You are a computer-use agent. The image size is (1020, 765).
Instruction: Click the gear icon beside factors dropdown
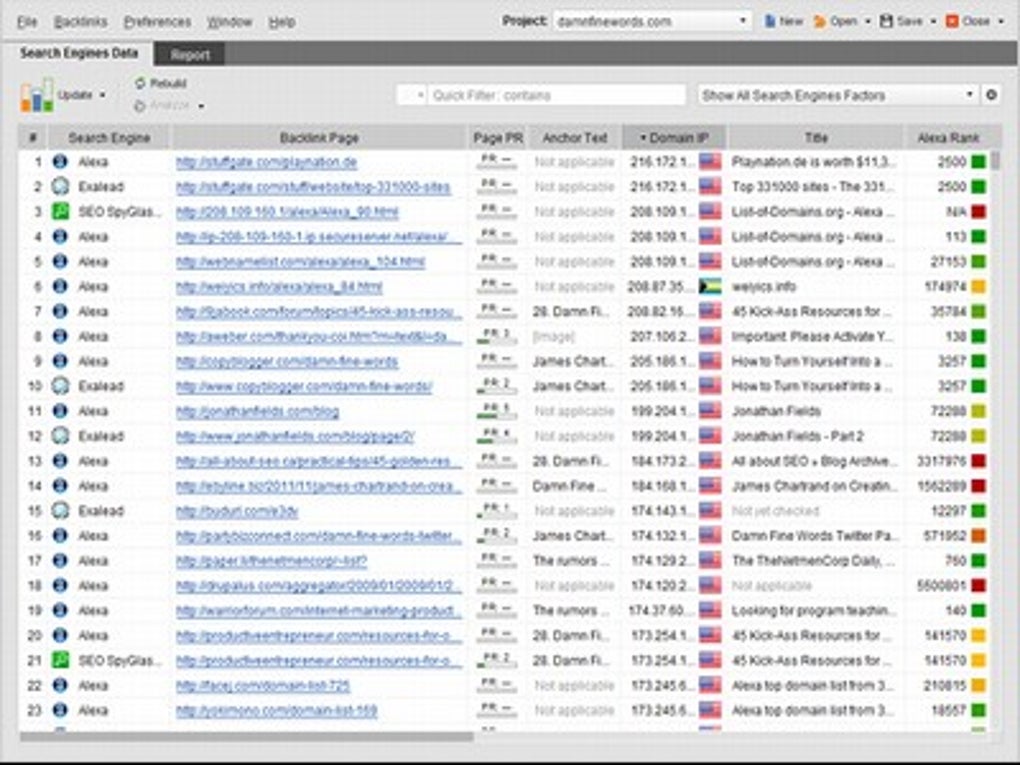point(991,95)
